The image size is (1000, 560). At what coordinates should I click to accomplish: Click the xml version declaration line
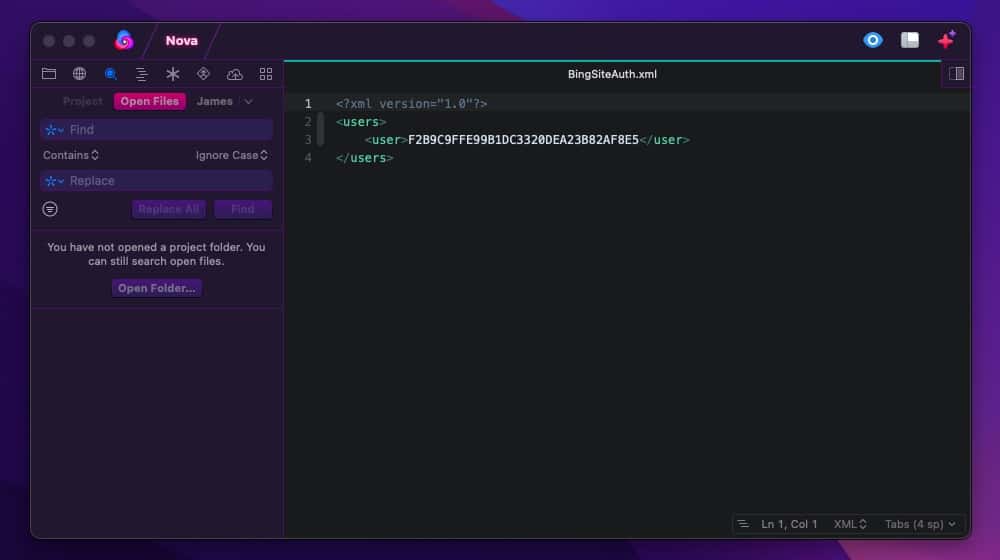pos(411,104)
